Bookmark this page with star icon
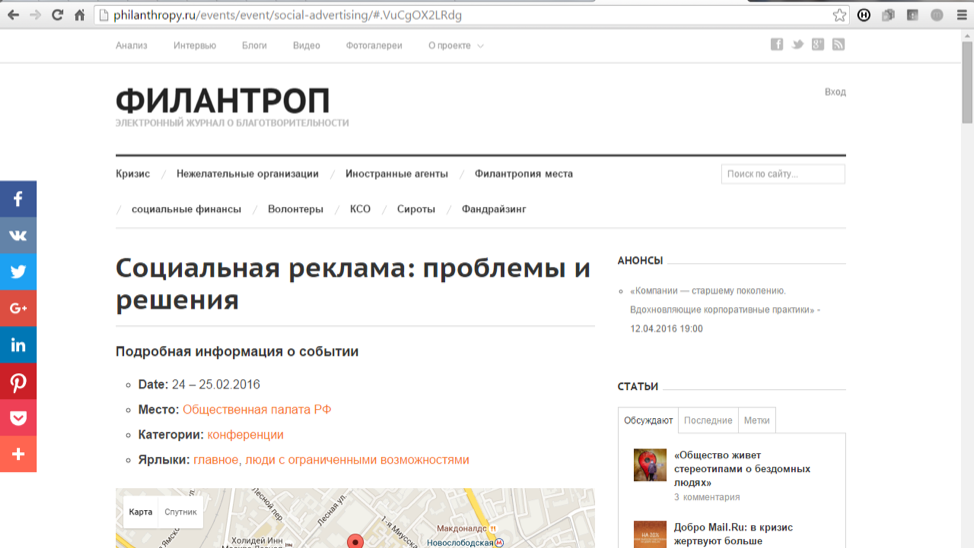Screen dimensions: 974x548 [x=839, y=15]
